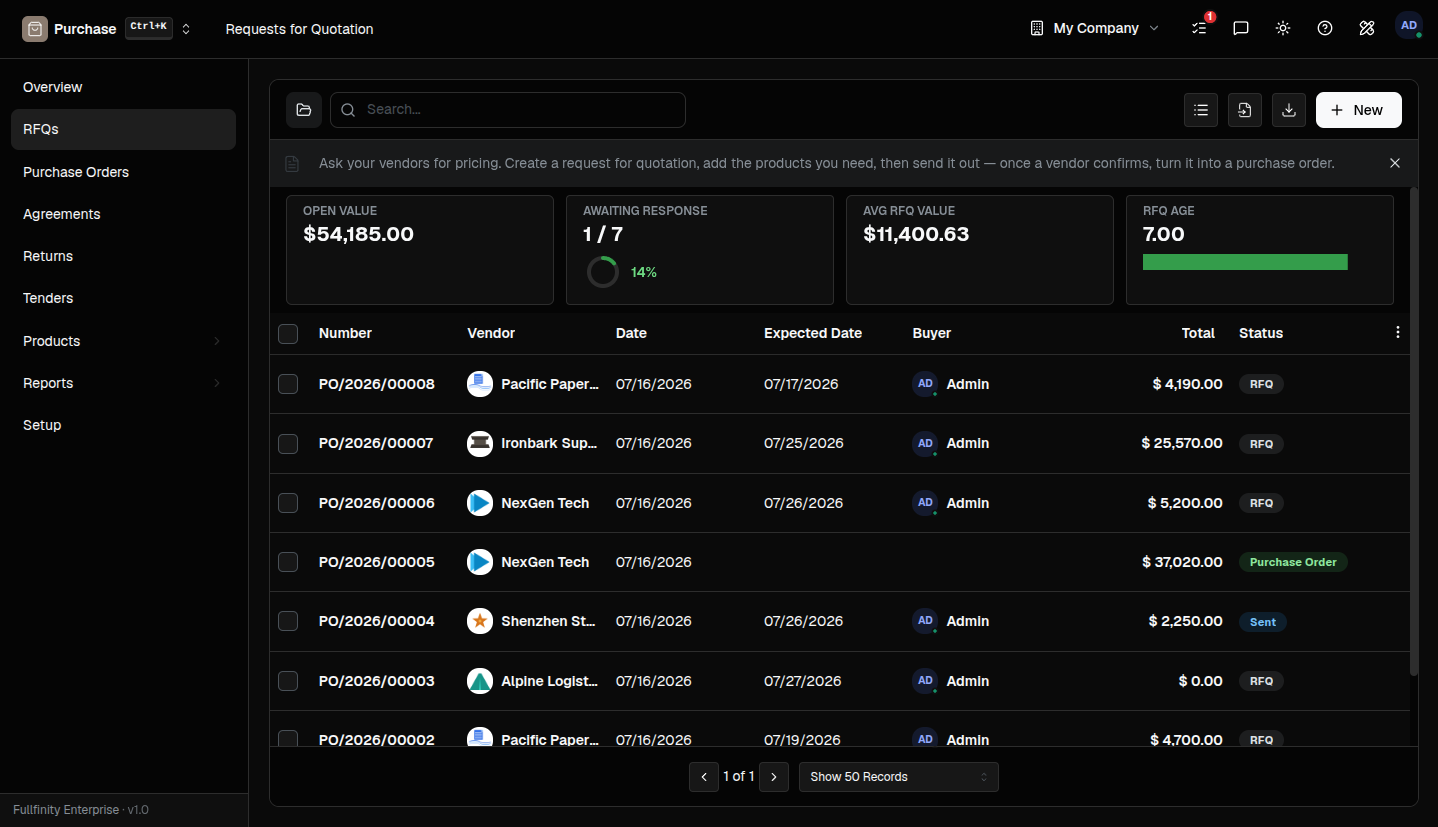Open the Show 50 Records dropdown
The image size is (1438, 827).
[x=899, y=777]
